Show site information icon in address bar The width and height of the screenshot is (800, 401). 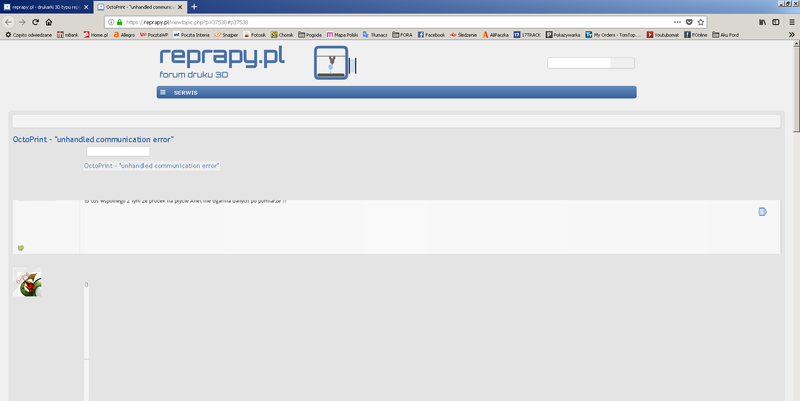coord(111,22)
